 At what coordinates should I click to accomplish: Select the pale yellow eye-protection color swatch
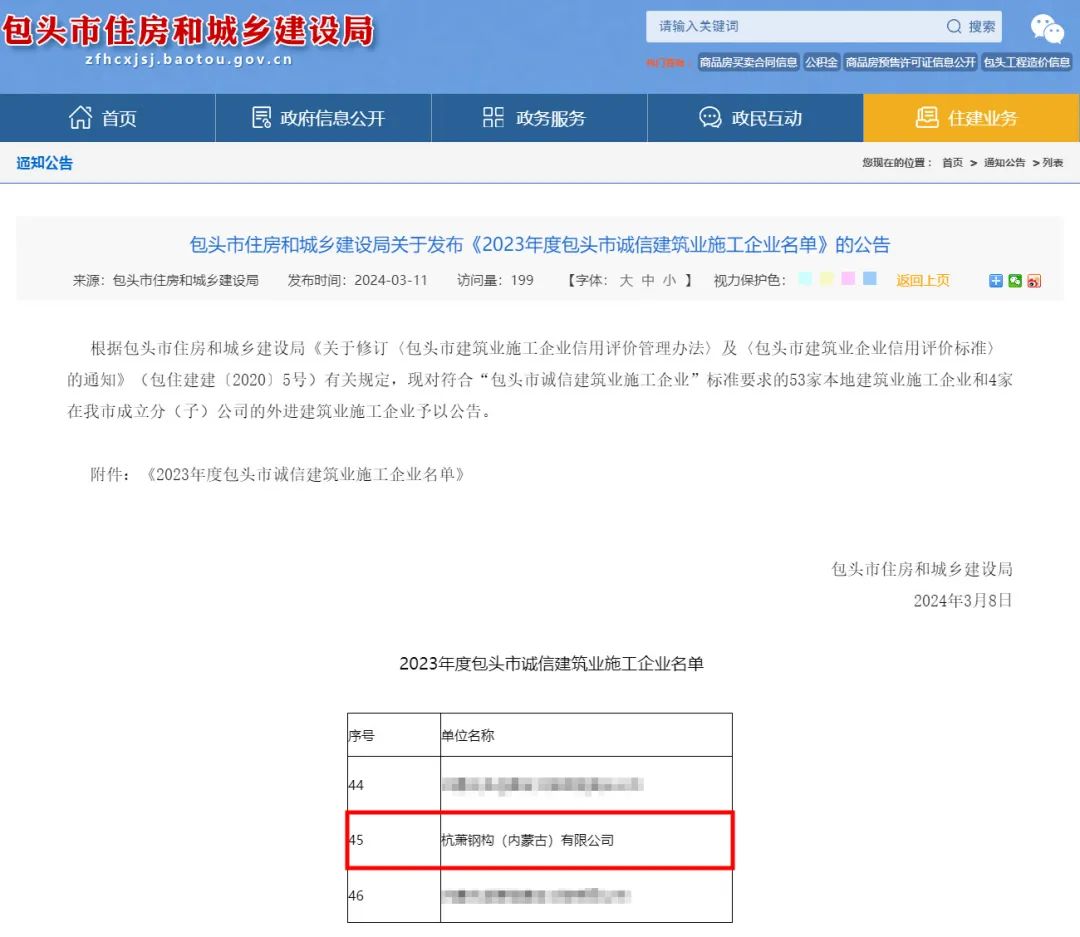point(827,279)
